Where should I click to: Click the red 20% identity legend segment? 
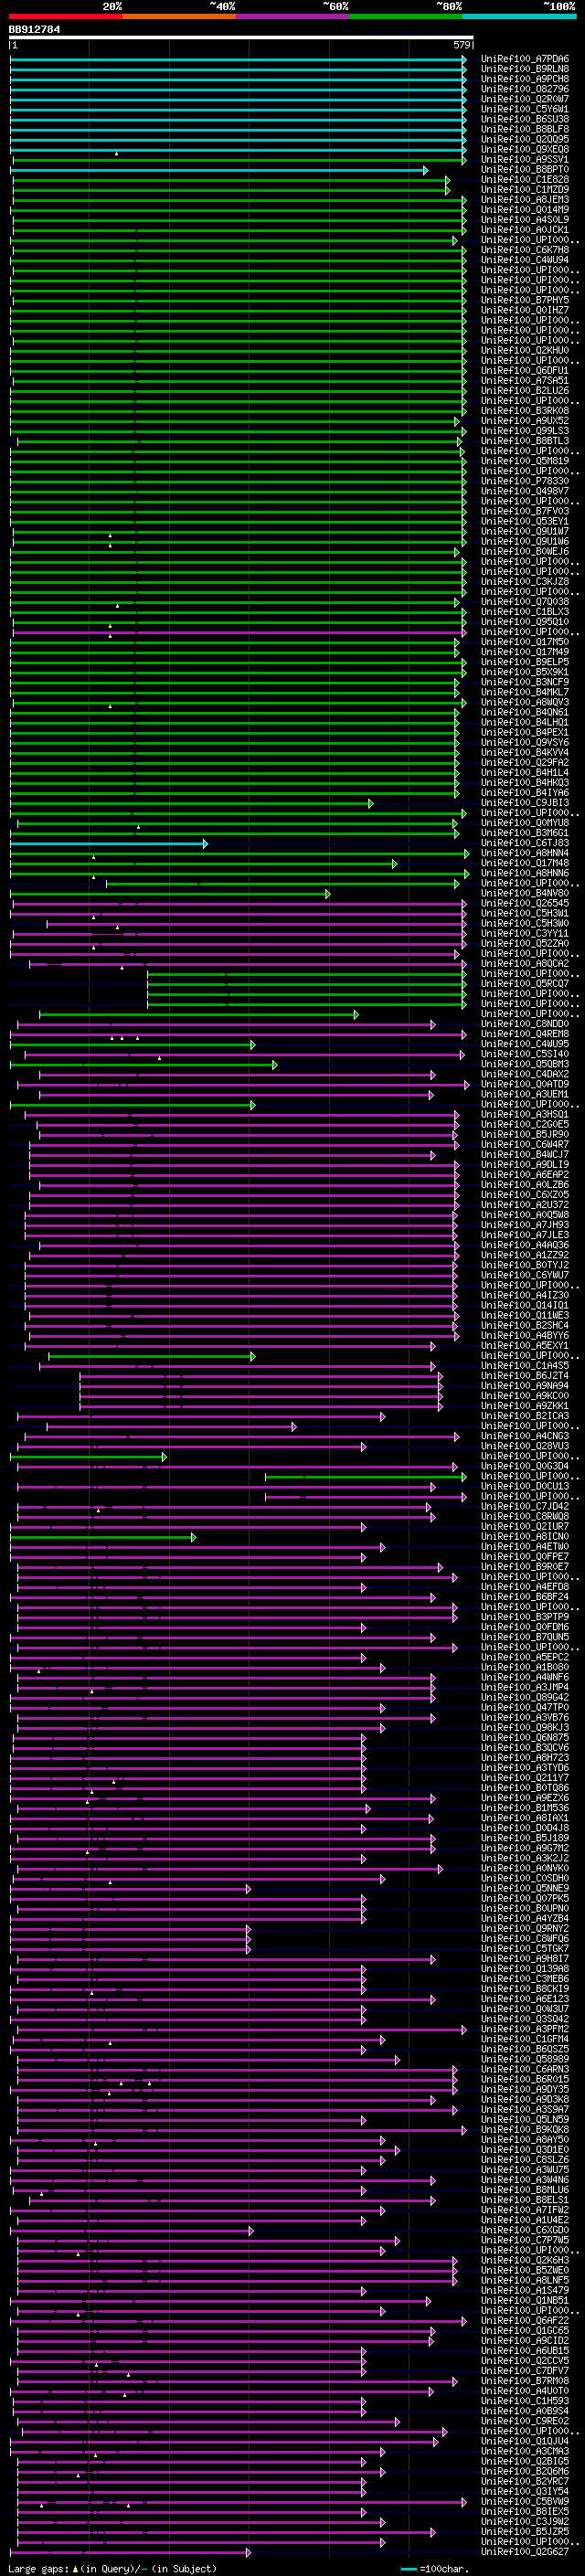point(66,15)
